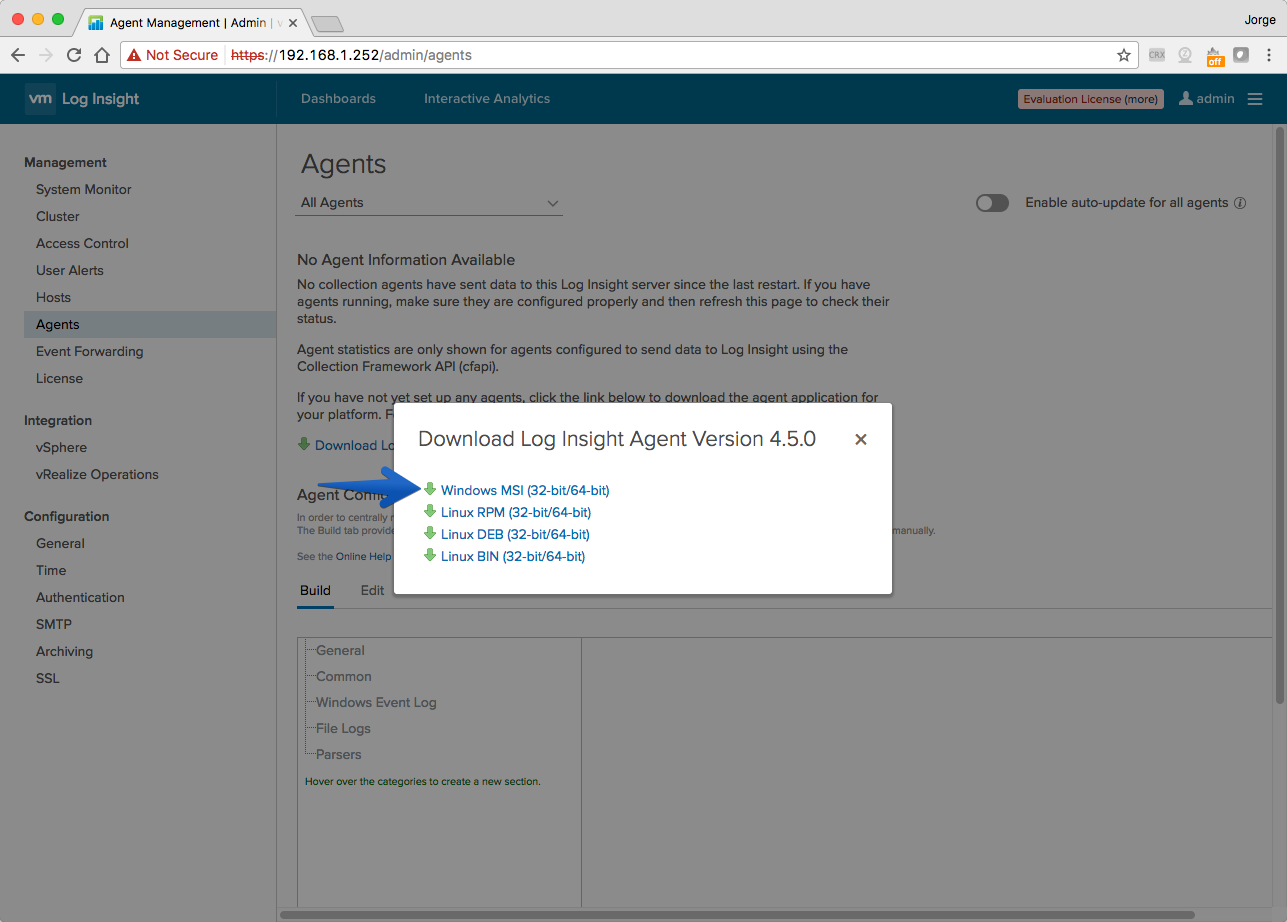Open vRealize Operations integration
Image resolution: width=1287 pixels, height=922 pixels.
click(x=97, y=474)
